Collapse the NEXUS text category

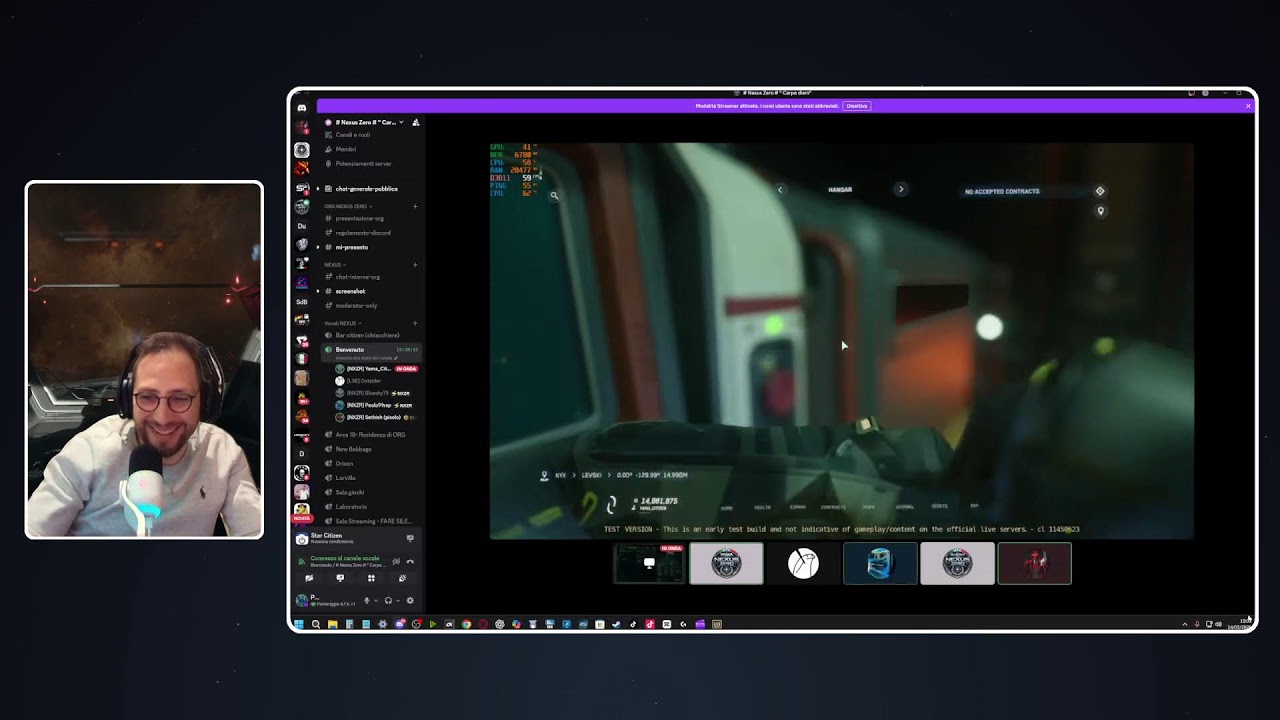click(x=334, y=265)
